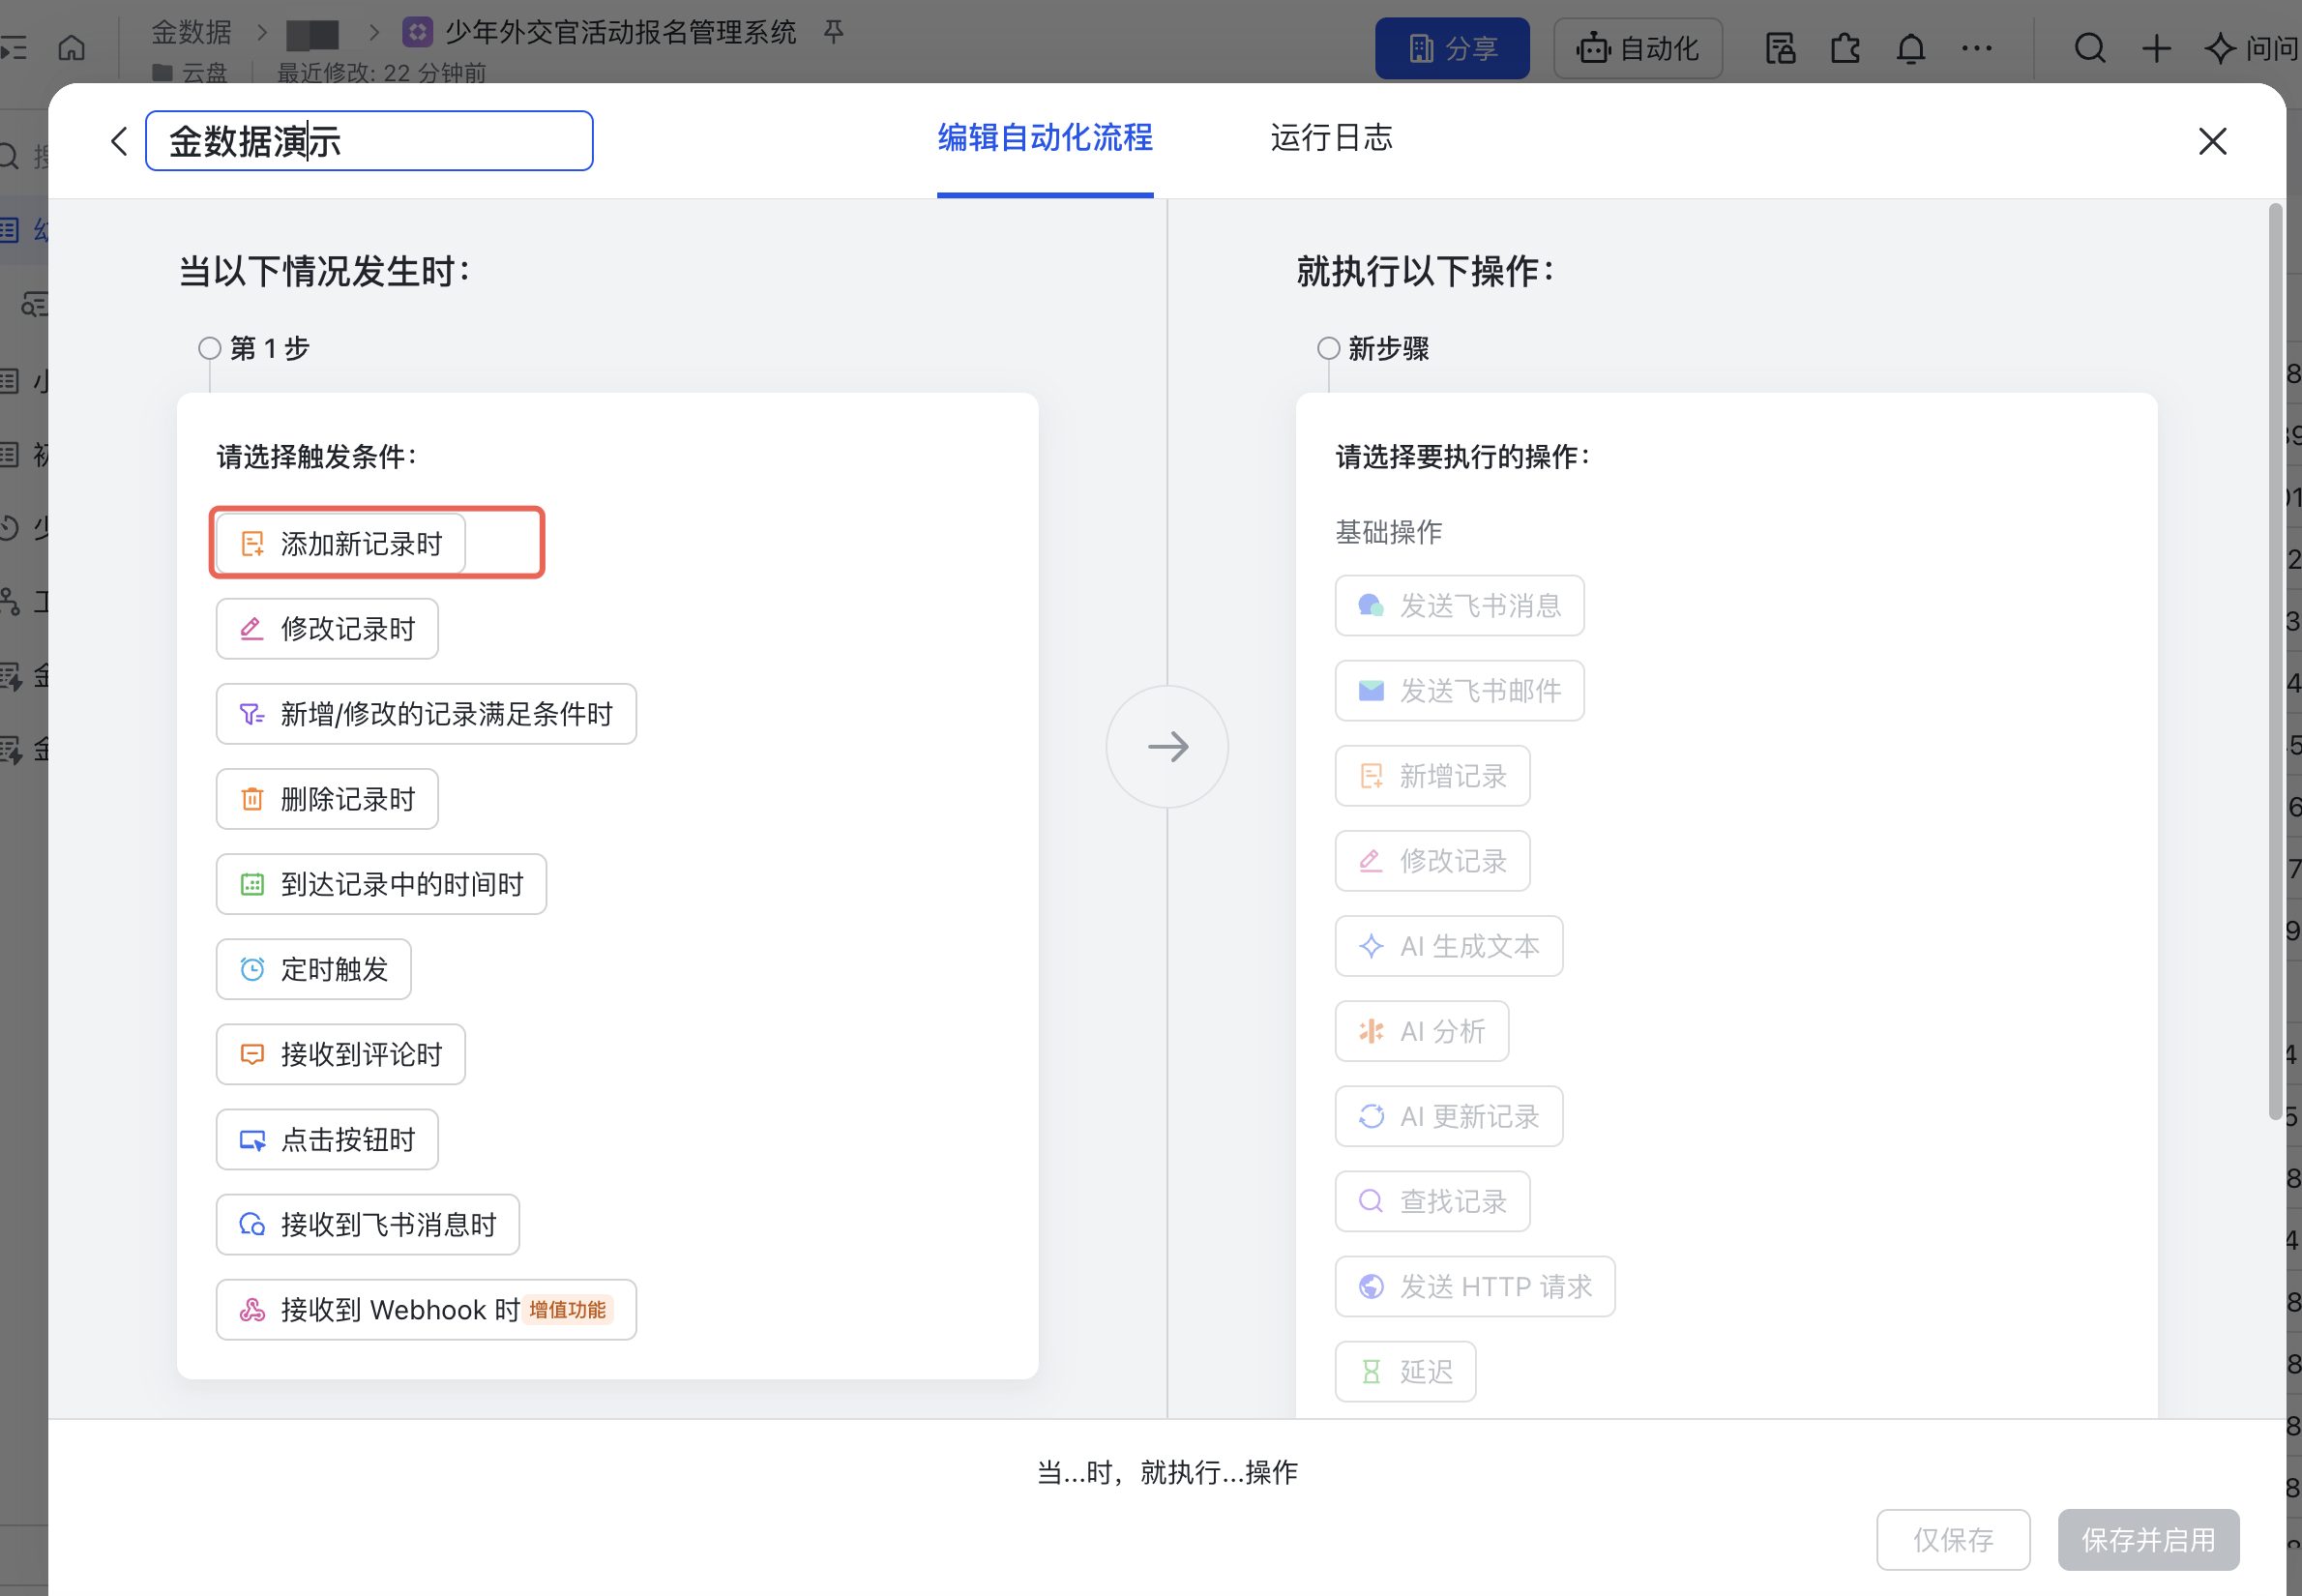Choose the 查找记录 action
Image resolution: width=2302 pixels, height=1596 pixels.
(x=1432, y=1200)
